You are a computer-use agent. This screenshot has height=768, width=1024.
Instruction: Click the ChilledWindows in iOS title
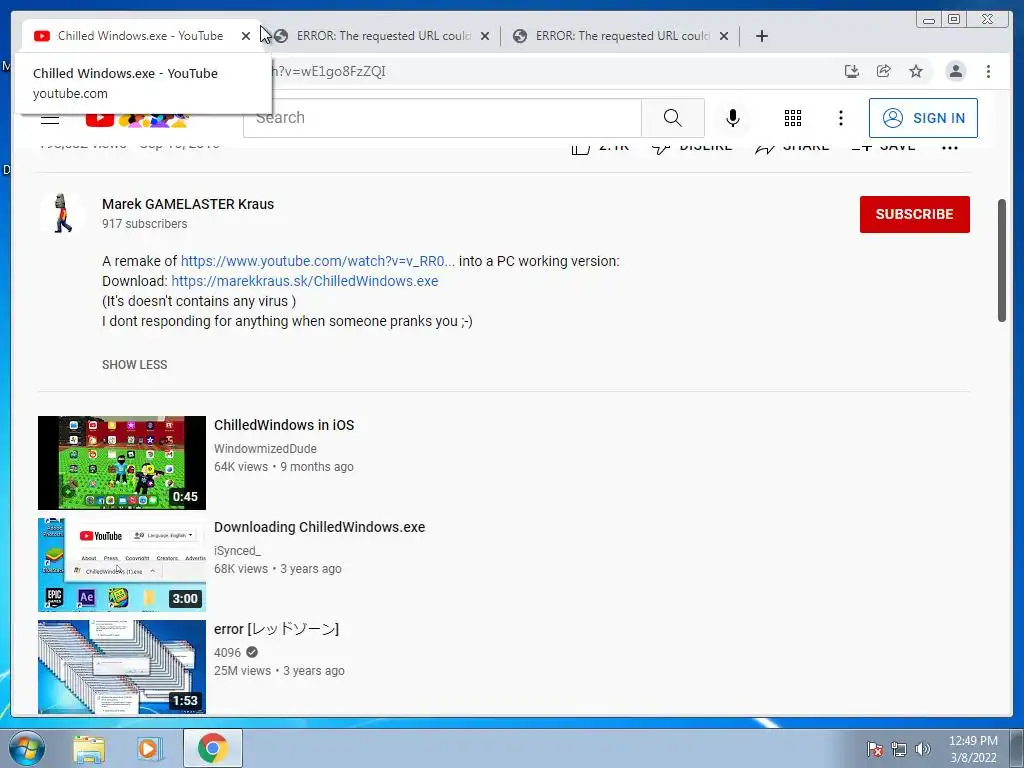point(284,425)
